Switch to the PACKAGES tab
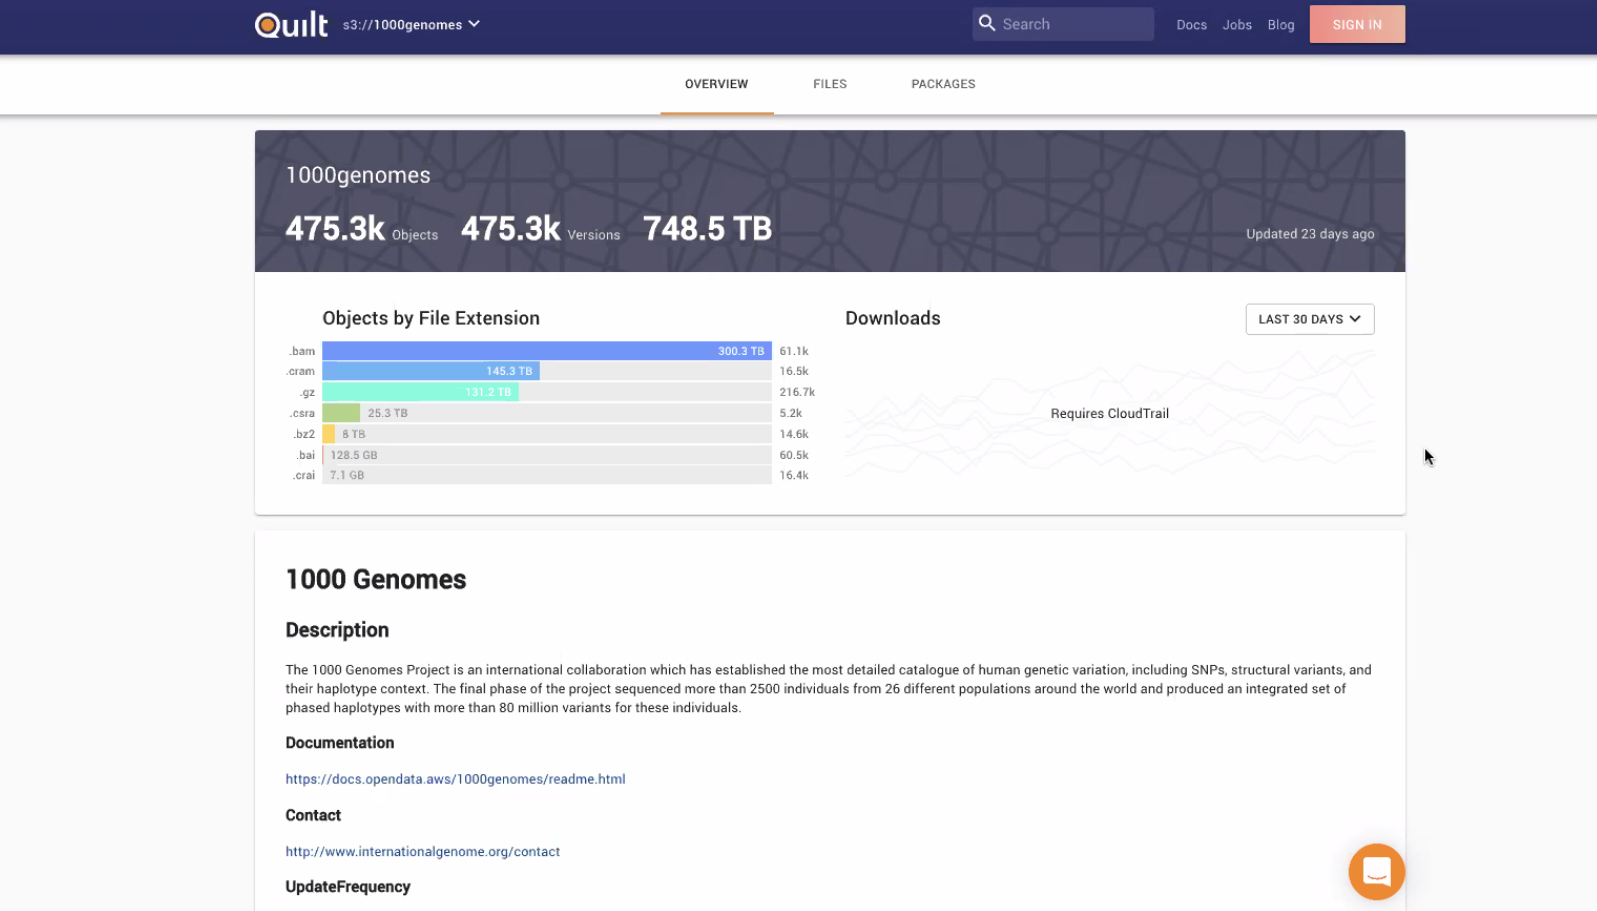This screenshot has height=911, width=1597. pyautogui.click(x=943, y=84)
